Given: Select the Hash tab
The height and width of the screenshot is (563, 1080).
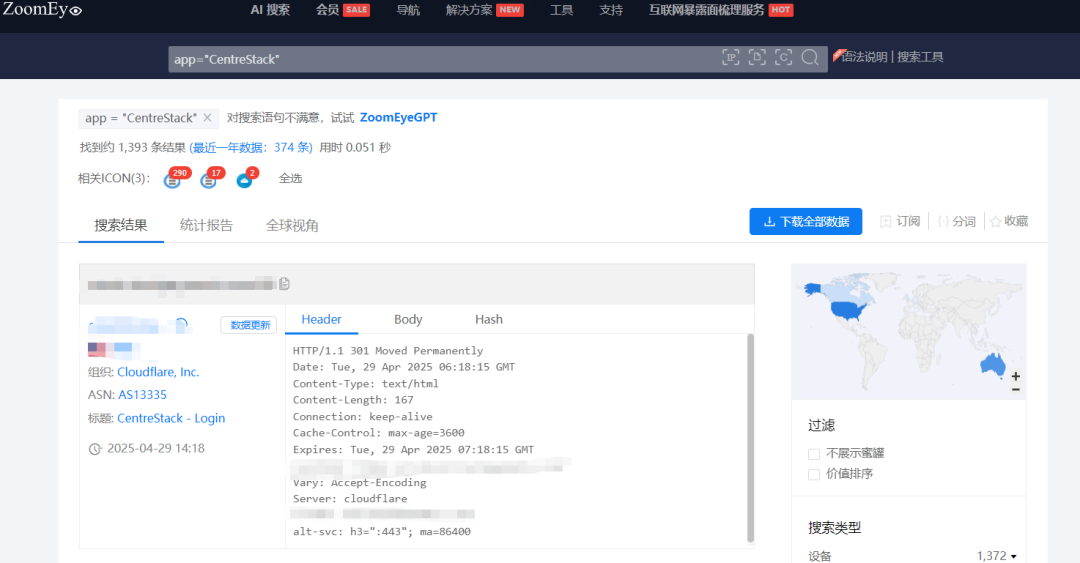Looking at the screenshot, I should 488,320.
